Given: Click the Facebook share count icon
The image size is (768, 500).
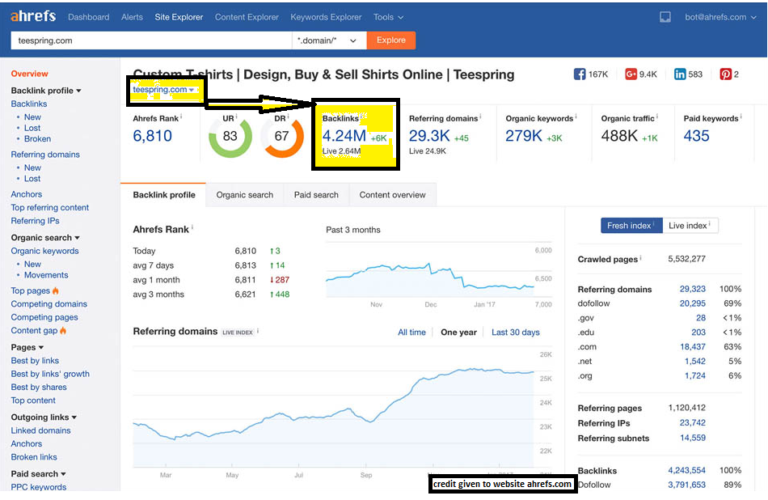Looking at the screenshot, I should click(579, 74).
